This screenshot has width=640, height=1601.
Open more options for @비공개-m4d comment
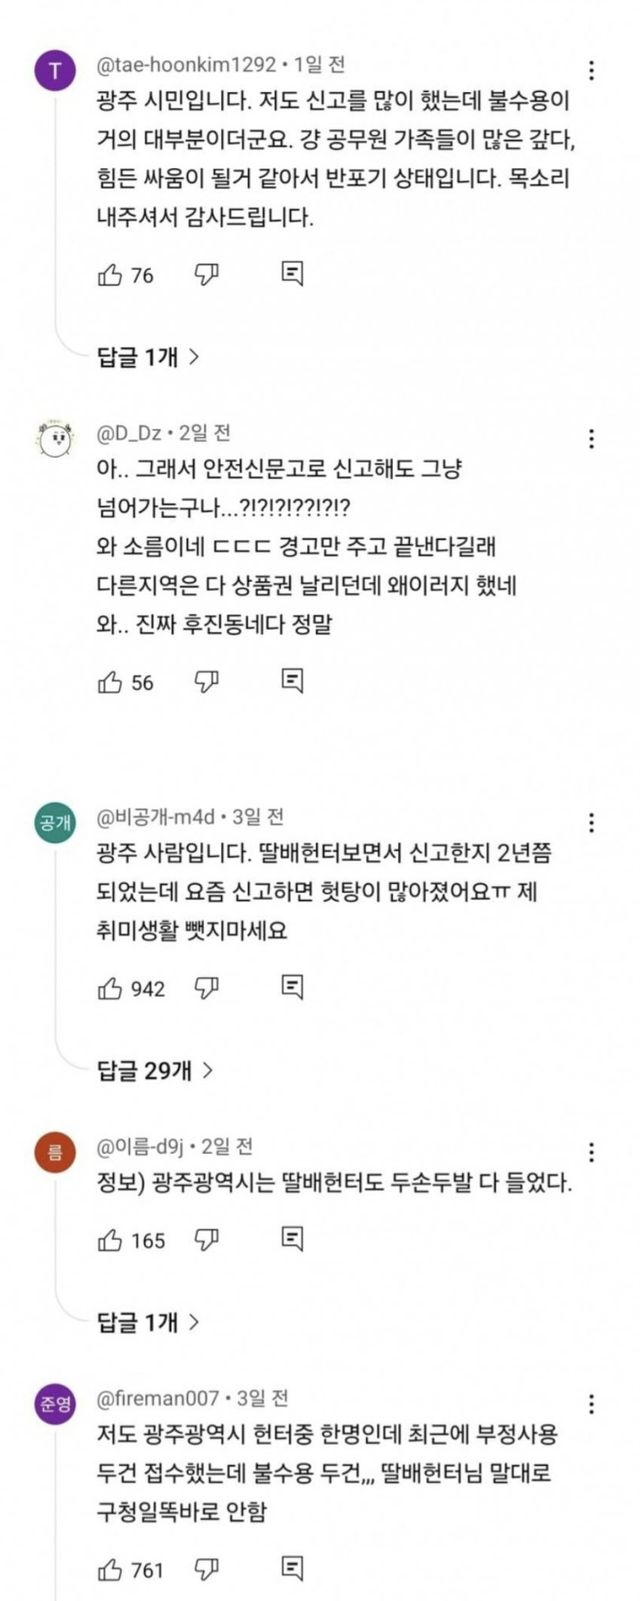tap(592, 822)
